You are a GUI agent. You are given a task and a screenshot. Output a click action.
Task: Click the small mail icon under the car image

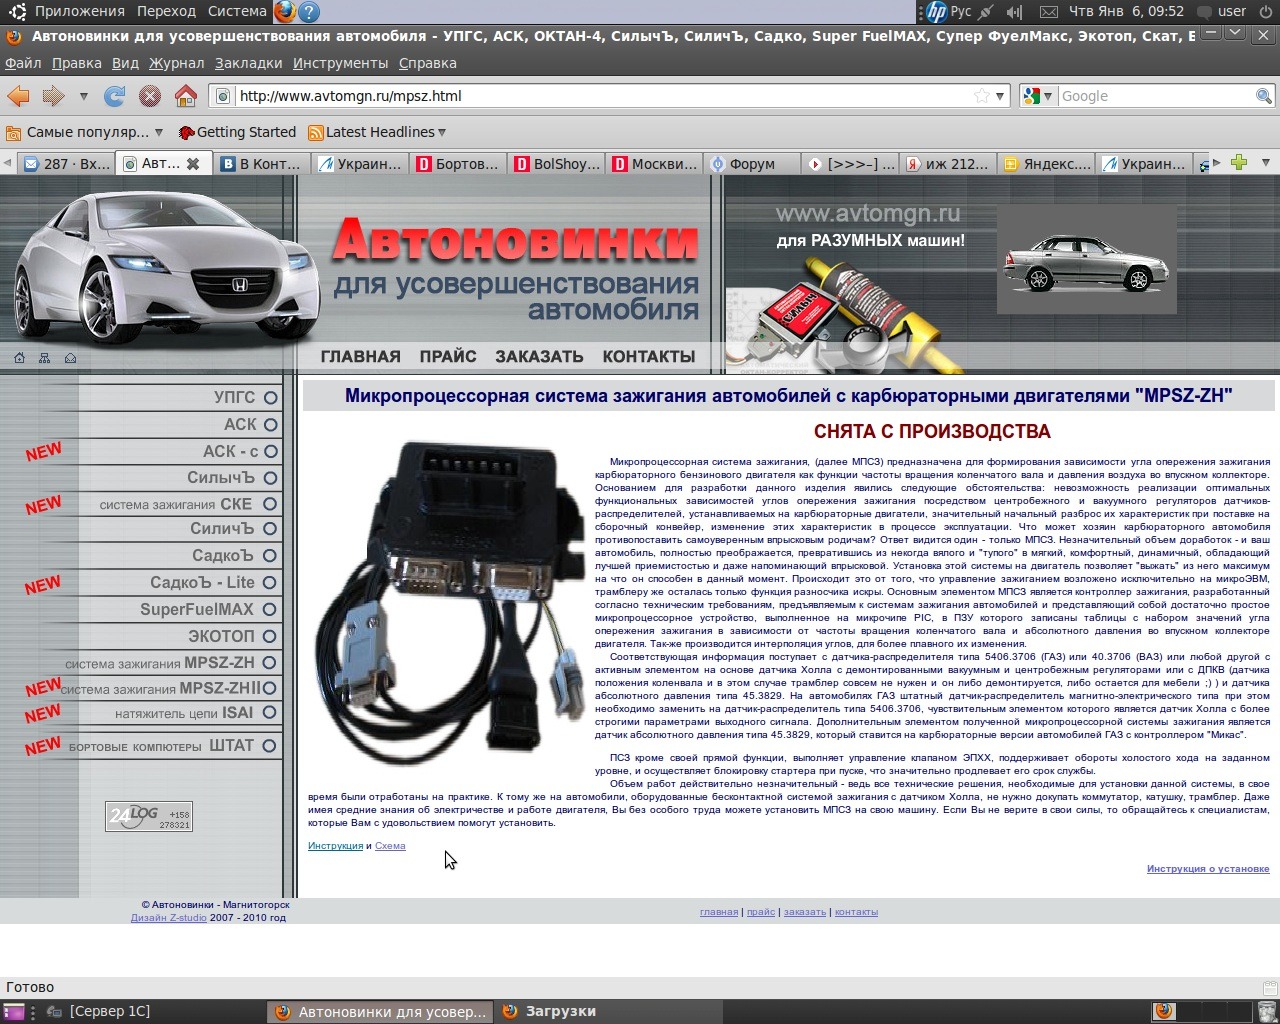[70, 358]
